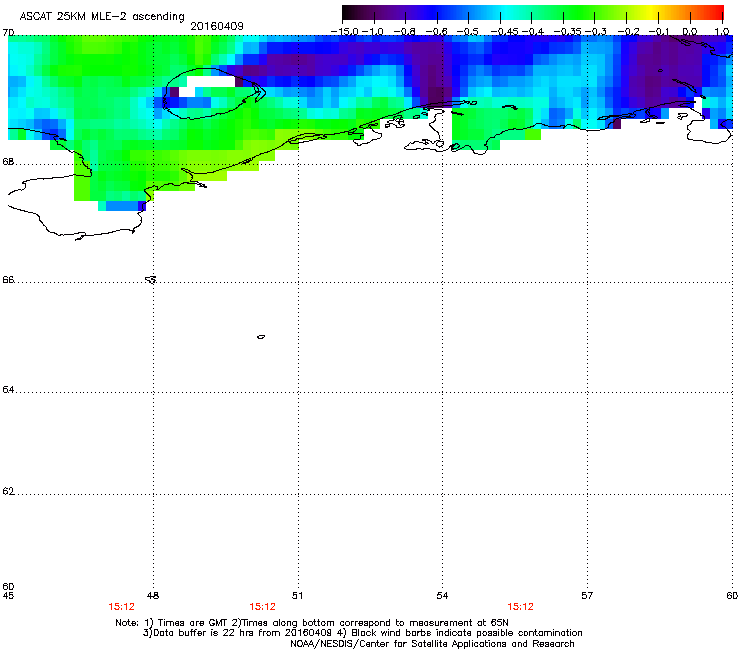Click the 'ASCAT 25KM MLE-2 ascending' title
740x650 pixels.
pos(102,16)
